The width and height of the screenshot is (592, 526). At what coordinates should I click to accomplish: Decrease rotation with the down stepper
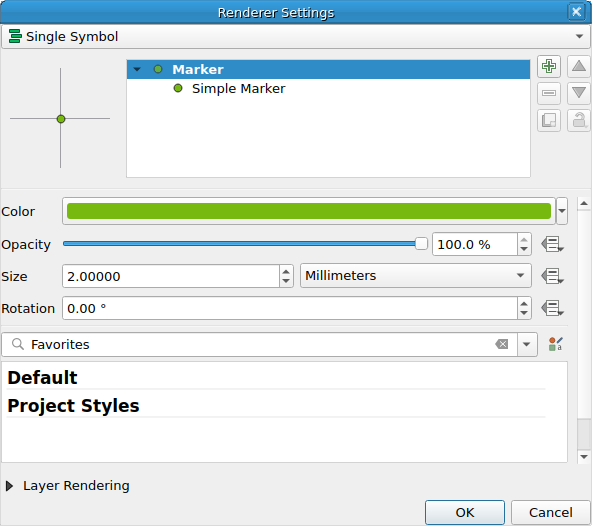pos(524,313)
